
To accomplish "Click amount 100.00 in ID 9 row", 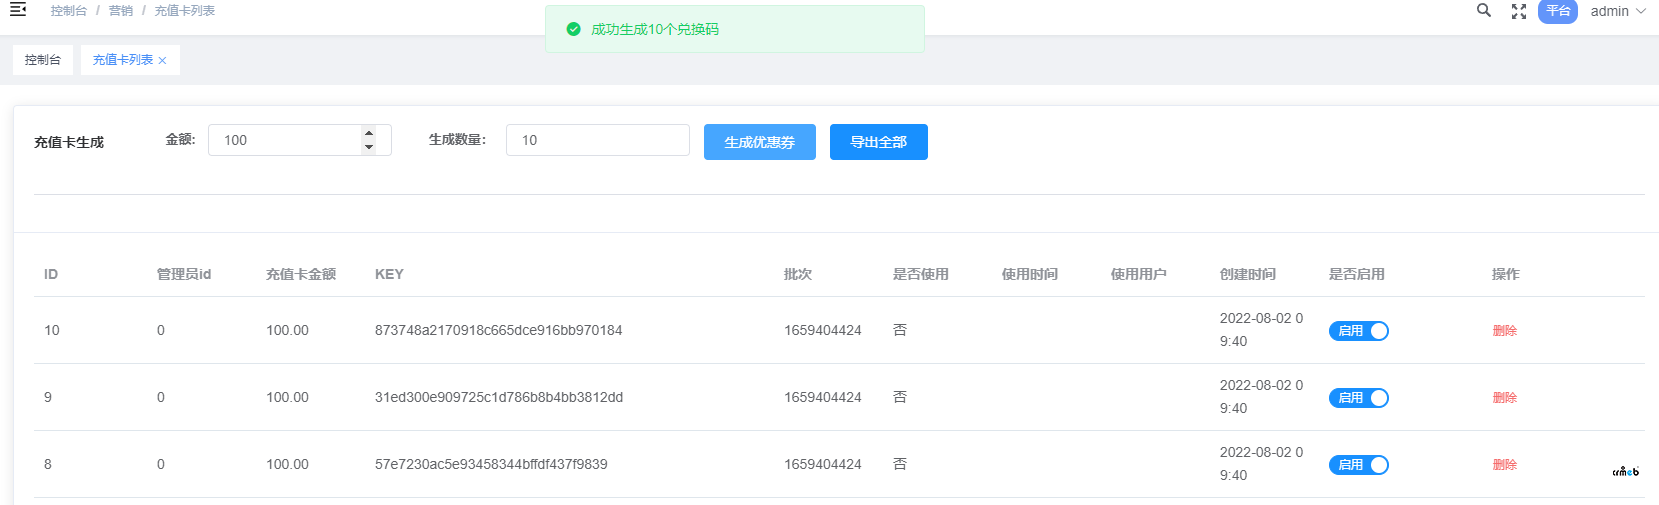I will tap(287, 397).
